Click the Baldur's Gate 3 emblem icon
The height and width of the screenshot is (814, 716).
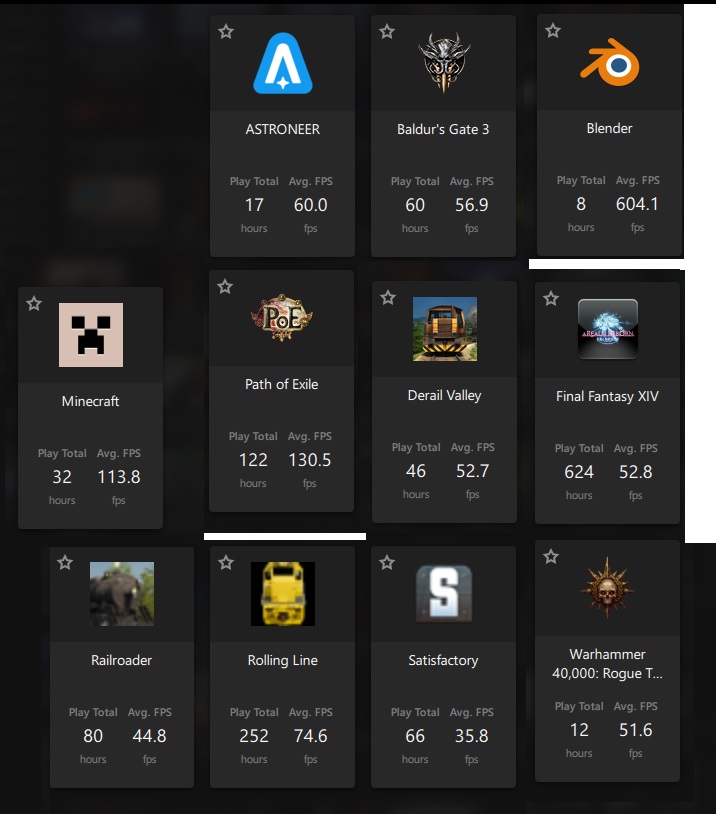pyautogui.click(x=443, y=63)
